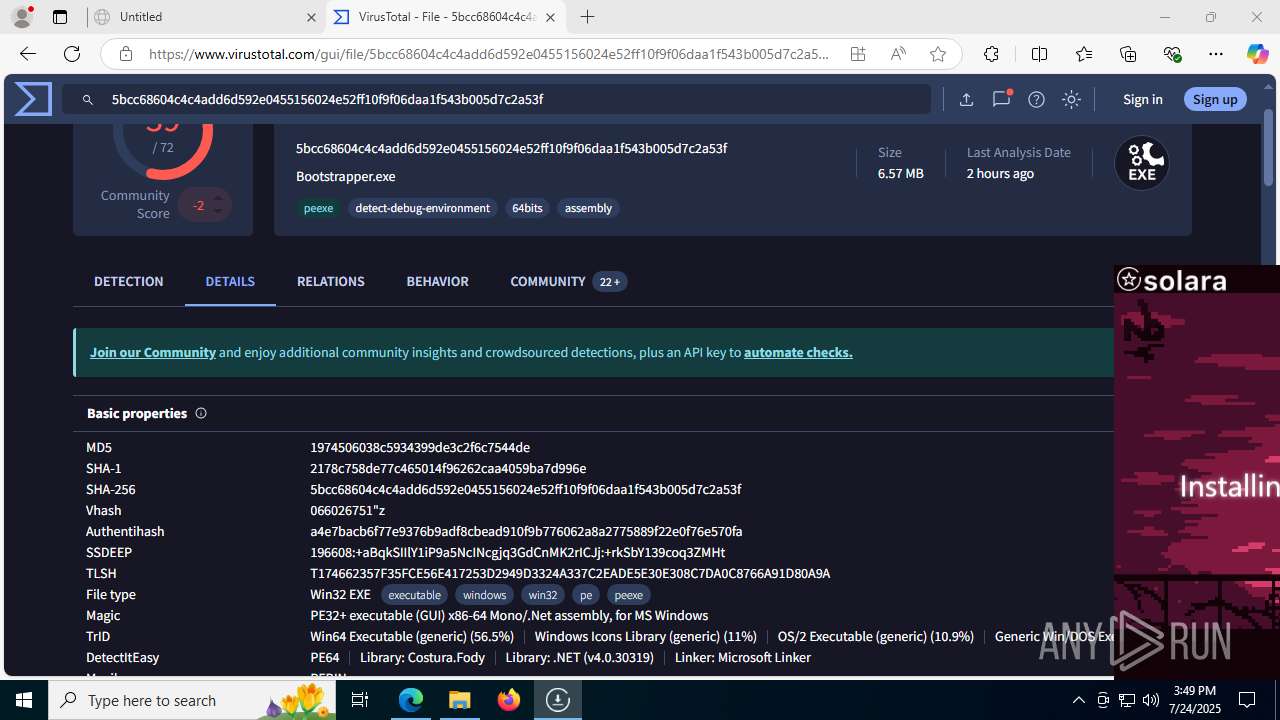Viewport: 1280px width, 720px height.
Task: Click the SHA-1 hash value
Action: (448, 468)
